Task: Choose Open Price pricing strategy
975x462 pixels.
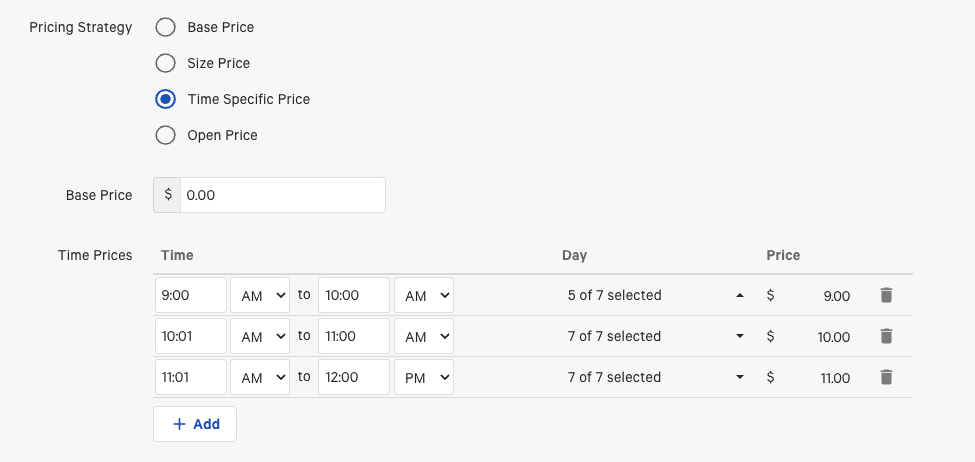Action: tap(166, 135)
